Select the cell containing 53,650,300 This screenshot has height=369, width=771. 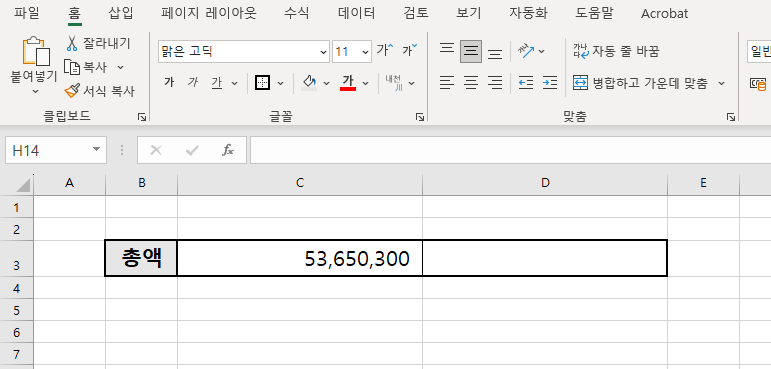click(x=300, y=258)
